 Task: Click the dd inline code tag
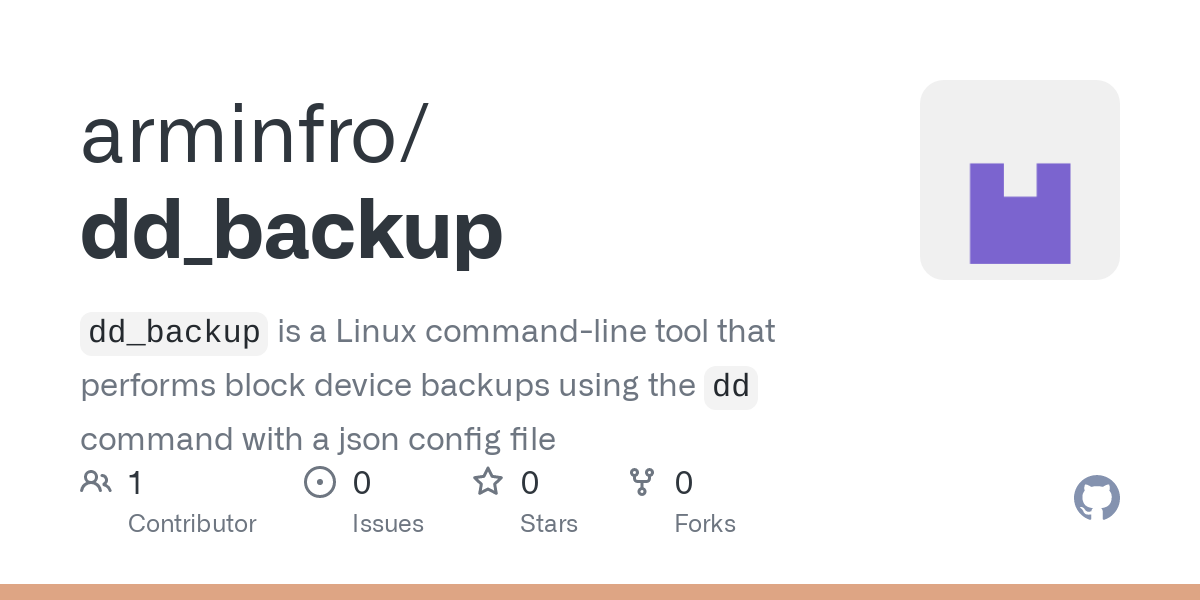tap(731, 387)
